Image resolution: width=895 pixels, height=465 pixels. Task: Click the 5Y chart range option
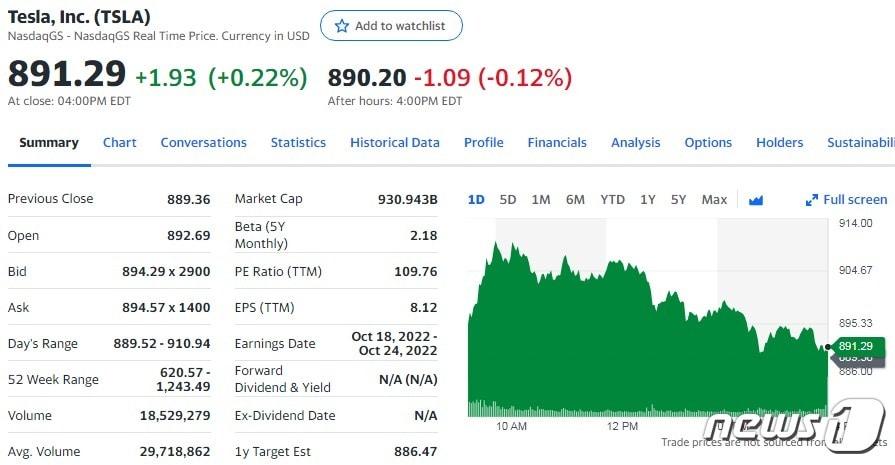[679, 200]
